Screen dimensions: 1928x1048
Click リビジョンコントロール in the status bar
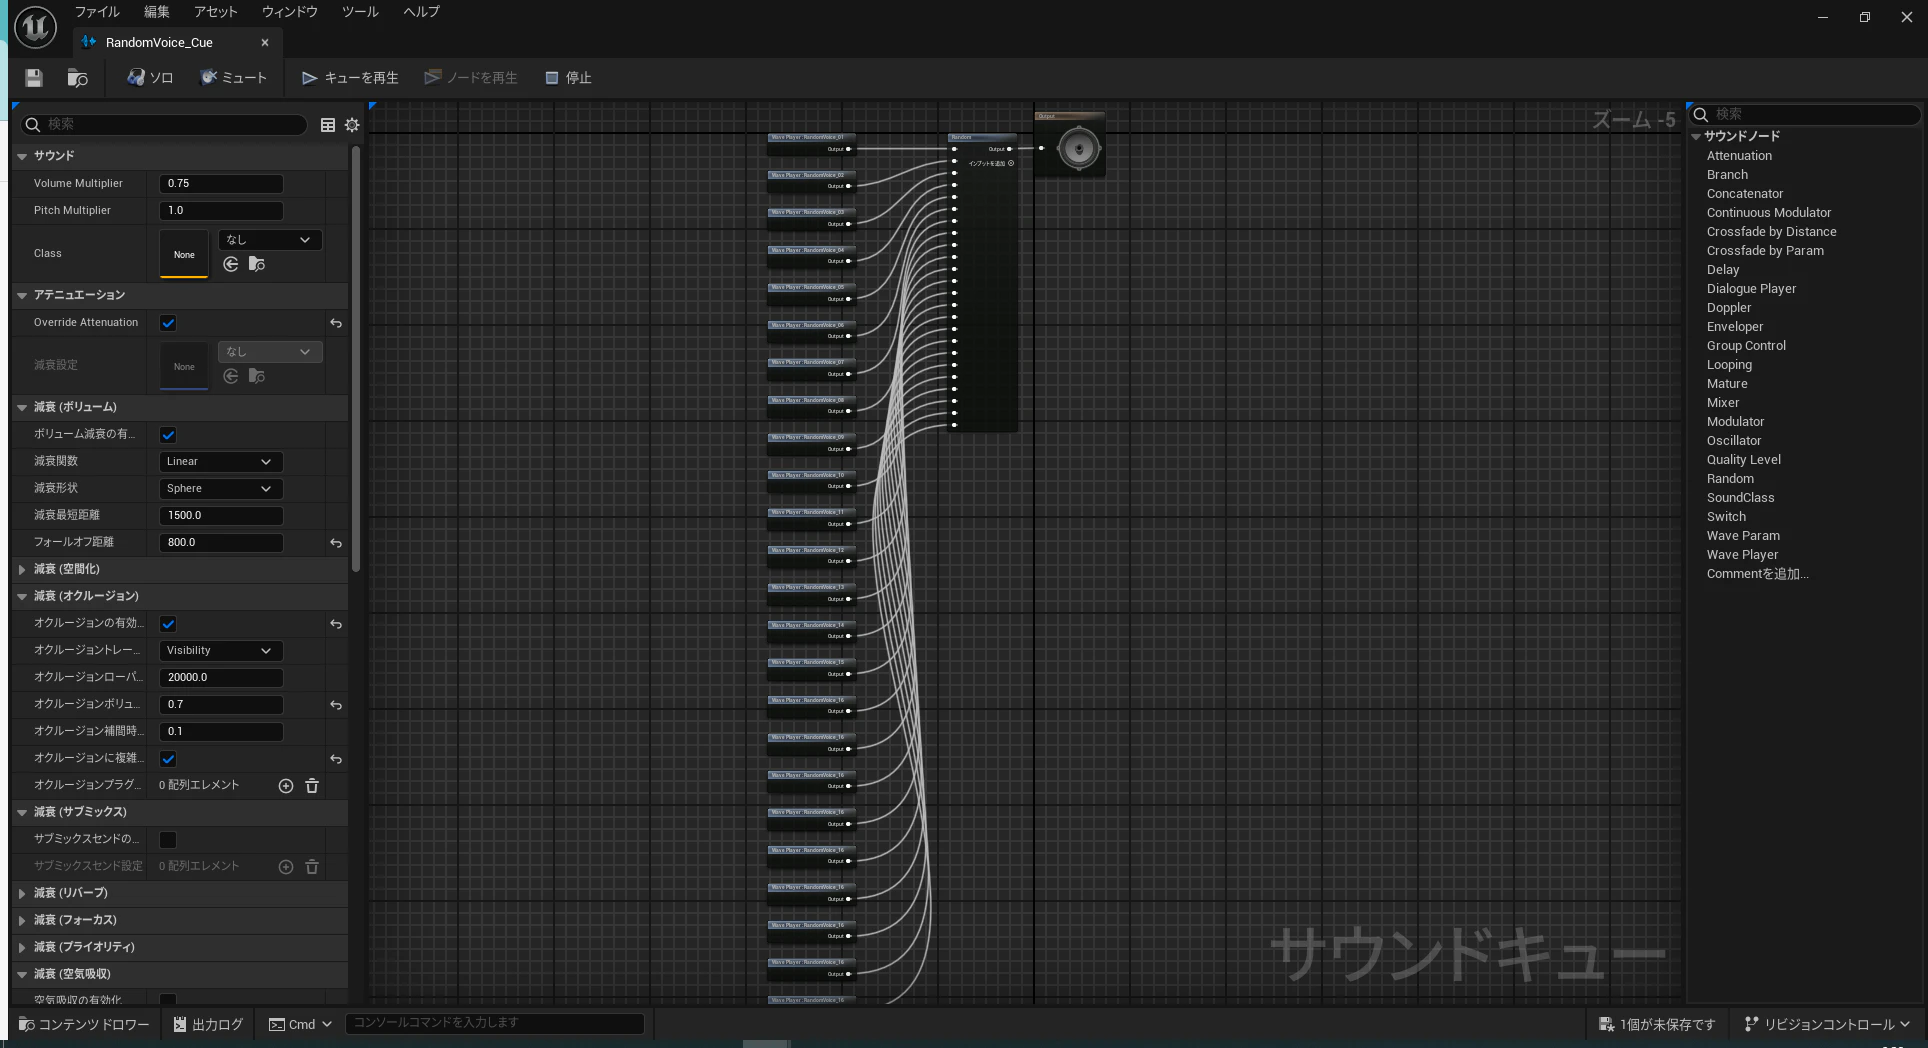click(1827, 1024)
